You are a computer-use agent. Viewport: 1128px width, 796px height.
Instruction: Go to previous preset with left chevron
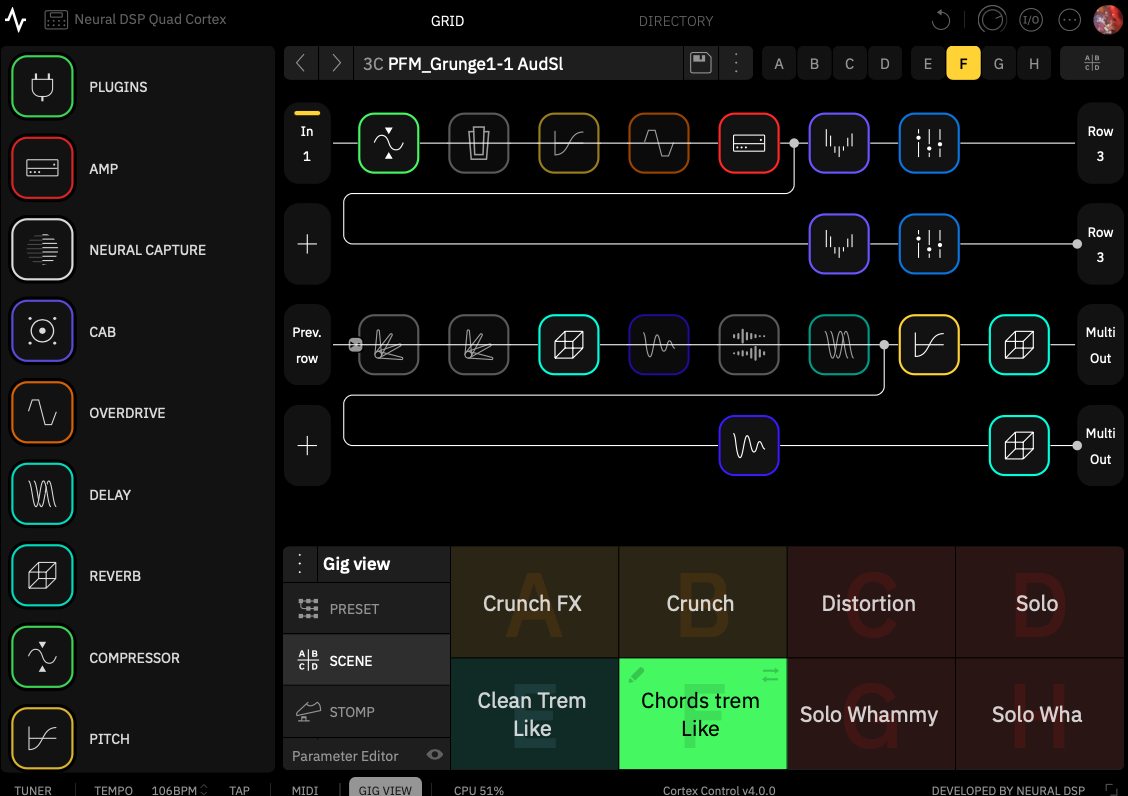(301, 63)
